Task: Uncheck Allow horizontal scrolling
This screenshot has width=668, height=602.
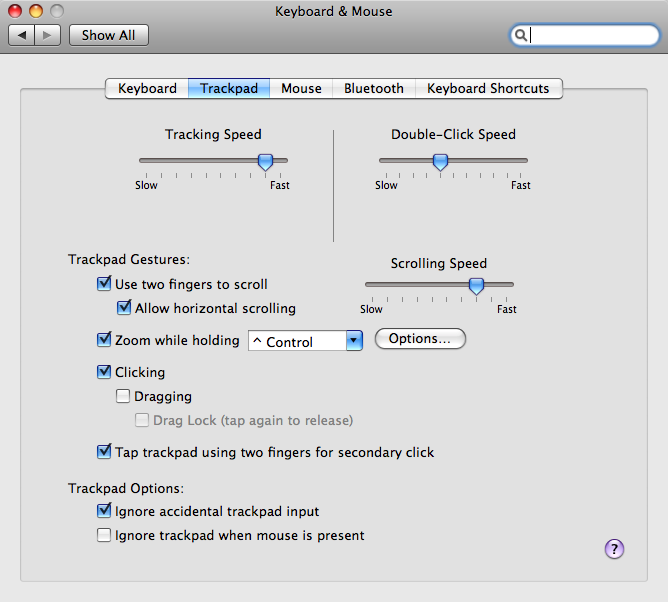Action: (124, 307)
